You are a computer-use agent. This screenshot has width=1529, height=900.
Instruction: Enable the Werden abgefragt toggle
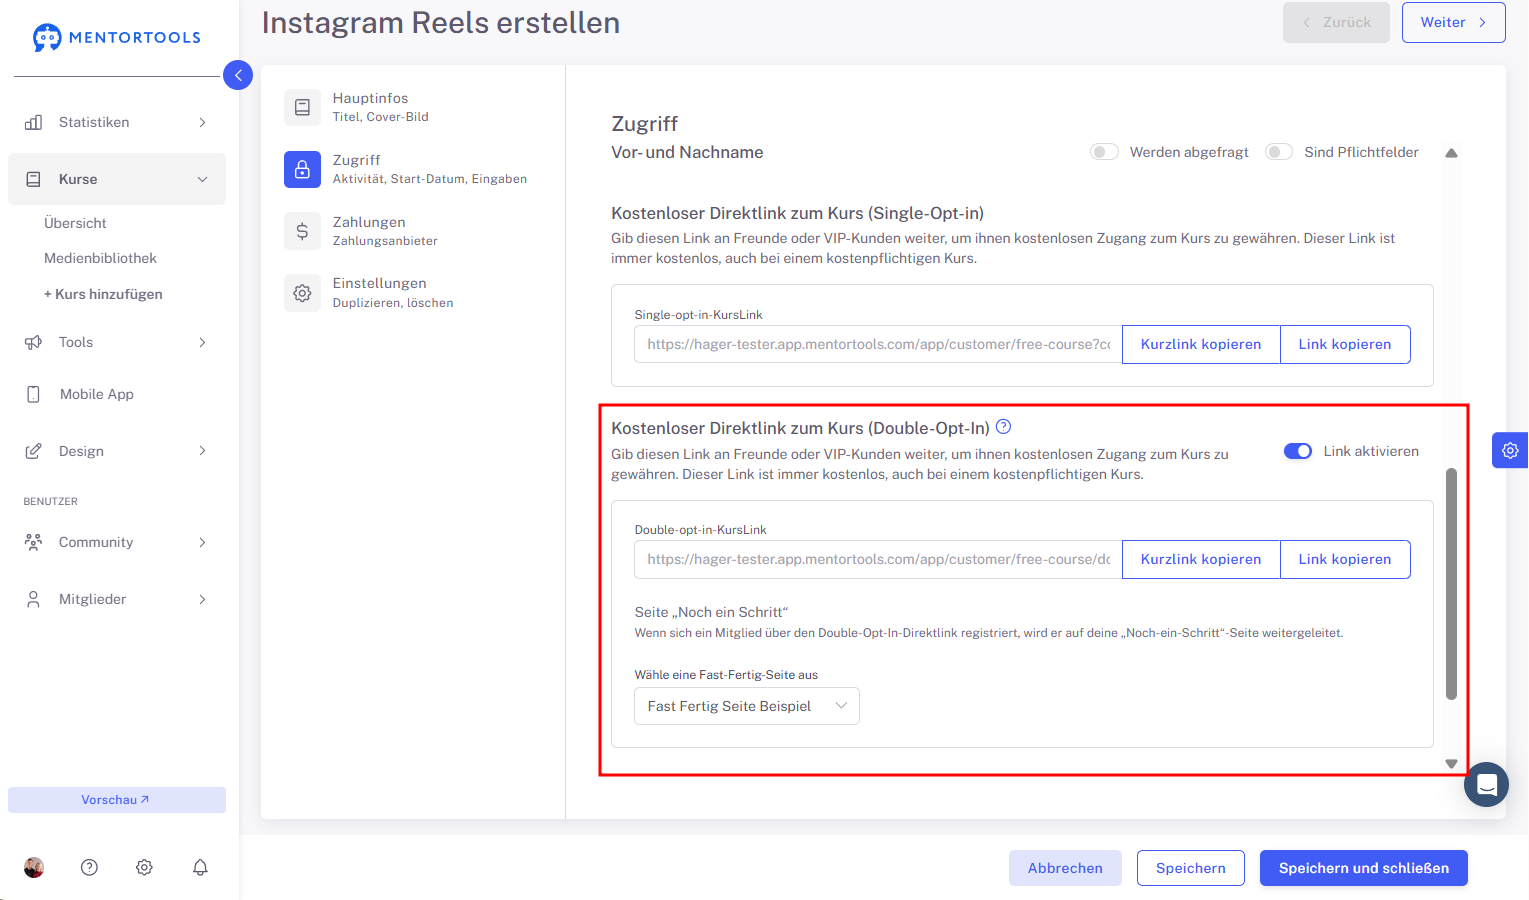1104,152
